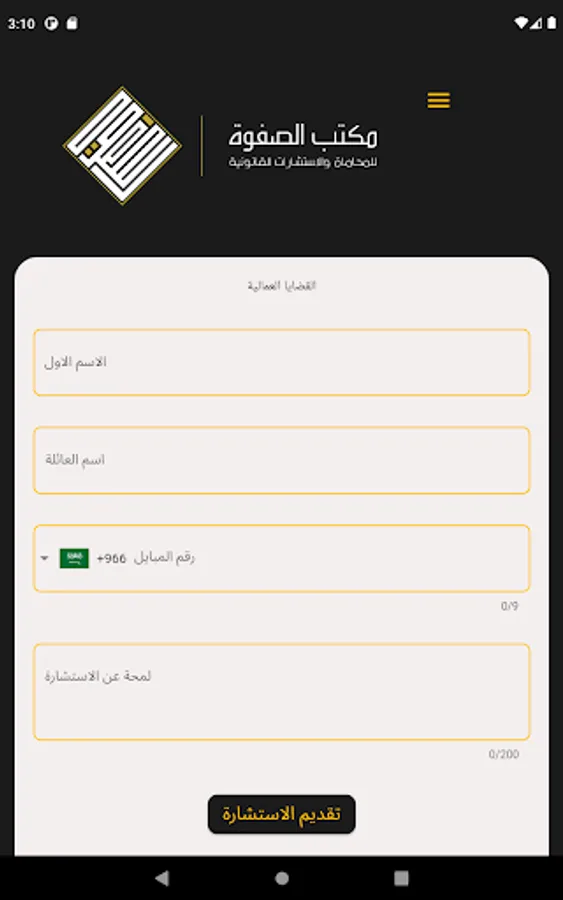The image size is (563, 900).
Task: Focus the consultation summary text area
Action: [281, 692]
